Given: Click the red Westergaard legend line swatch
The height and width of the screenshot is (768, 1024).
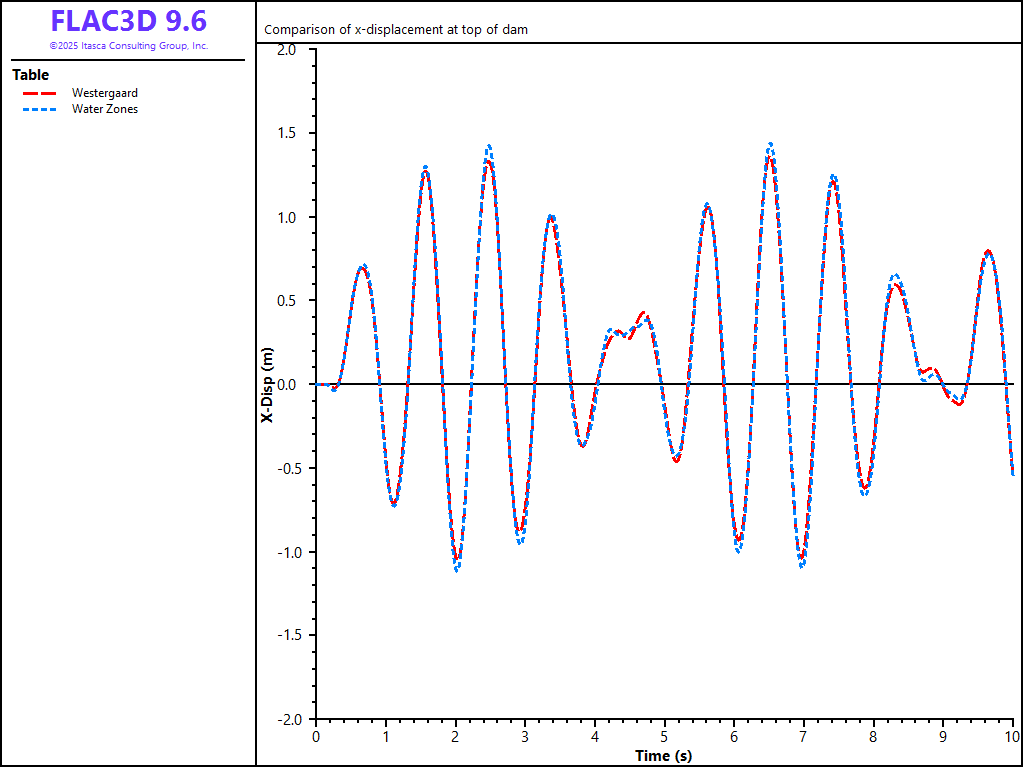Looking at the screenshot, I should [x=38, y=93].
